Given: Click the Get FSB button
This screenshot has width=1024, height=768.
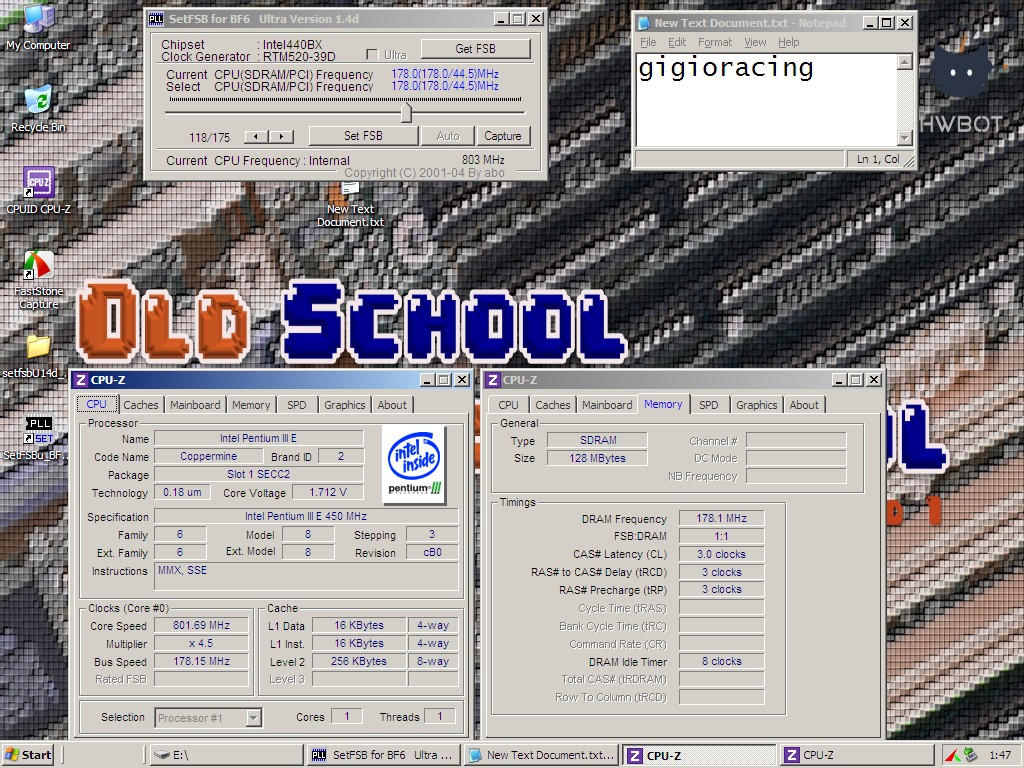Looking at the screenshot, I should (x=475, y=49).
